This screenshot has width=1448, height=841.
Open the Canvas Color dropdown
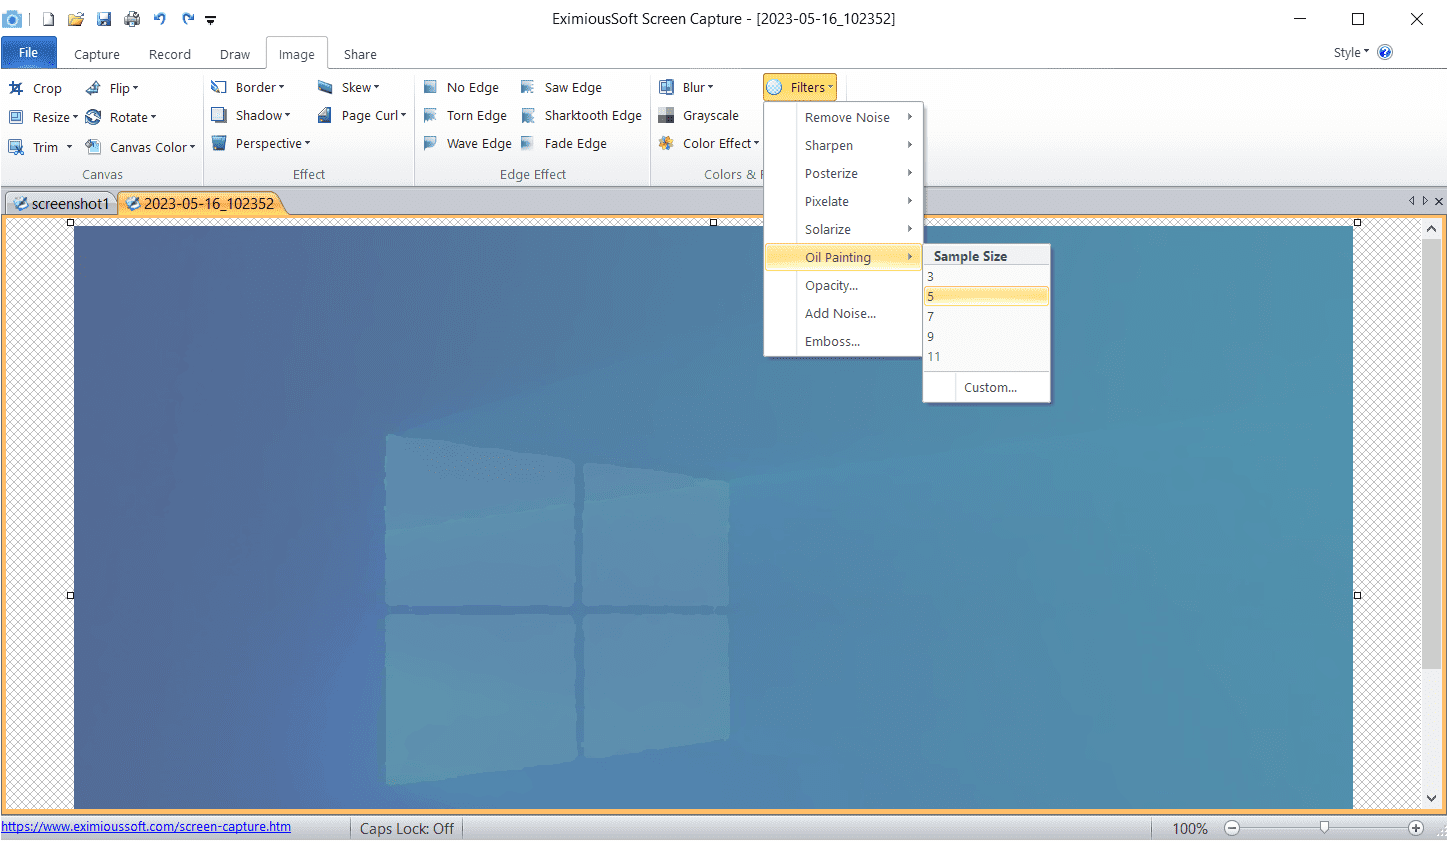(x=140, y=147)
